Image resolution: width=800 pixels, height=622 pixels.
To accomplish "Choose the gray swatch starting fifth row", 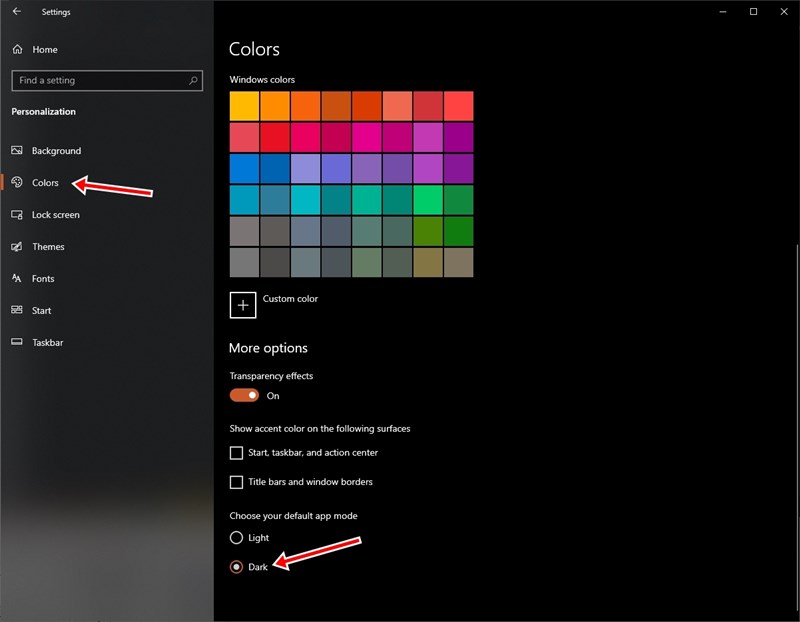I will click(244, 231).
